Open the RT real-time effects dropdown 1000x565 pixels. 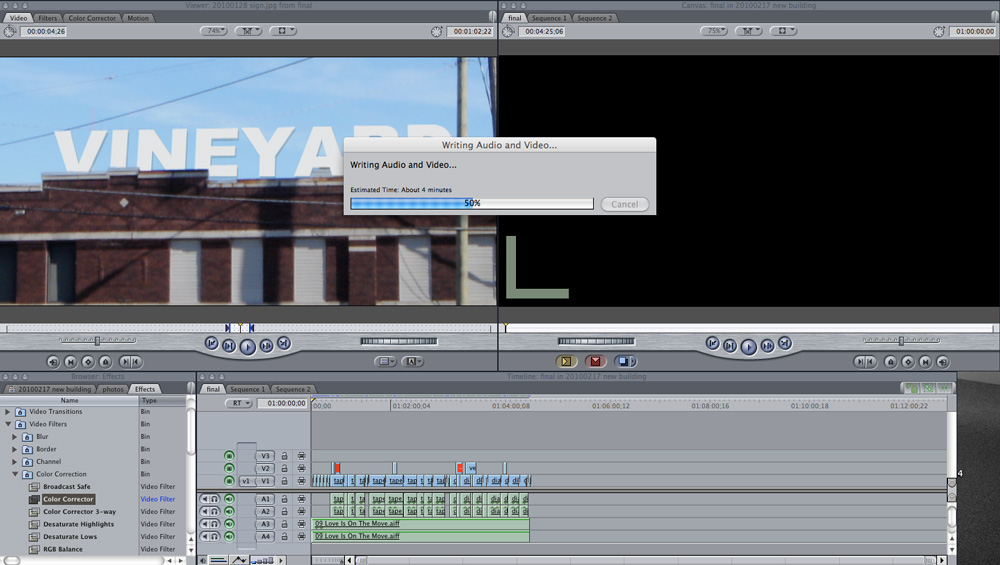point(239,403)
